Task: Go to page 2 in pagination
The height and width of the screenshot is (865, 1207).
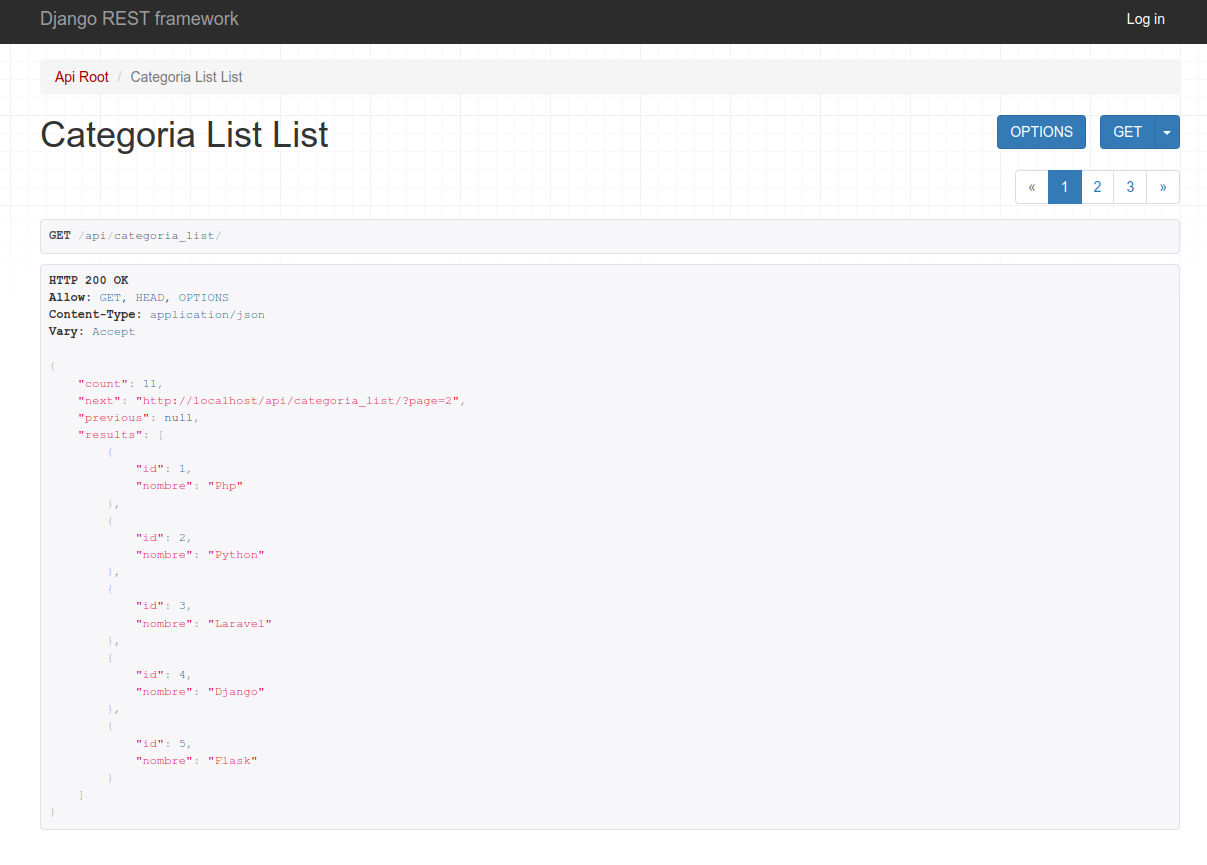Action: [1097, 187]
